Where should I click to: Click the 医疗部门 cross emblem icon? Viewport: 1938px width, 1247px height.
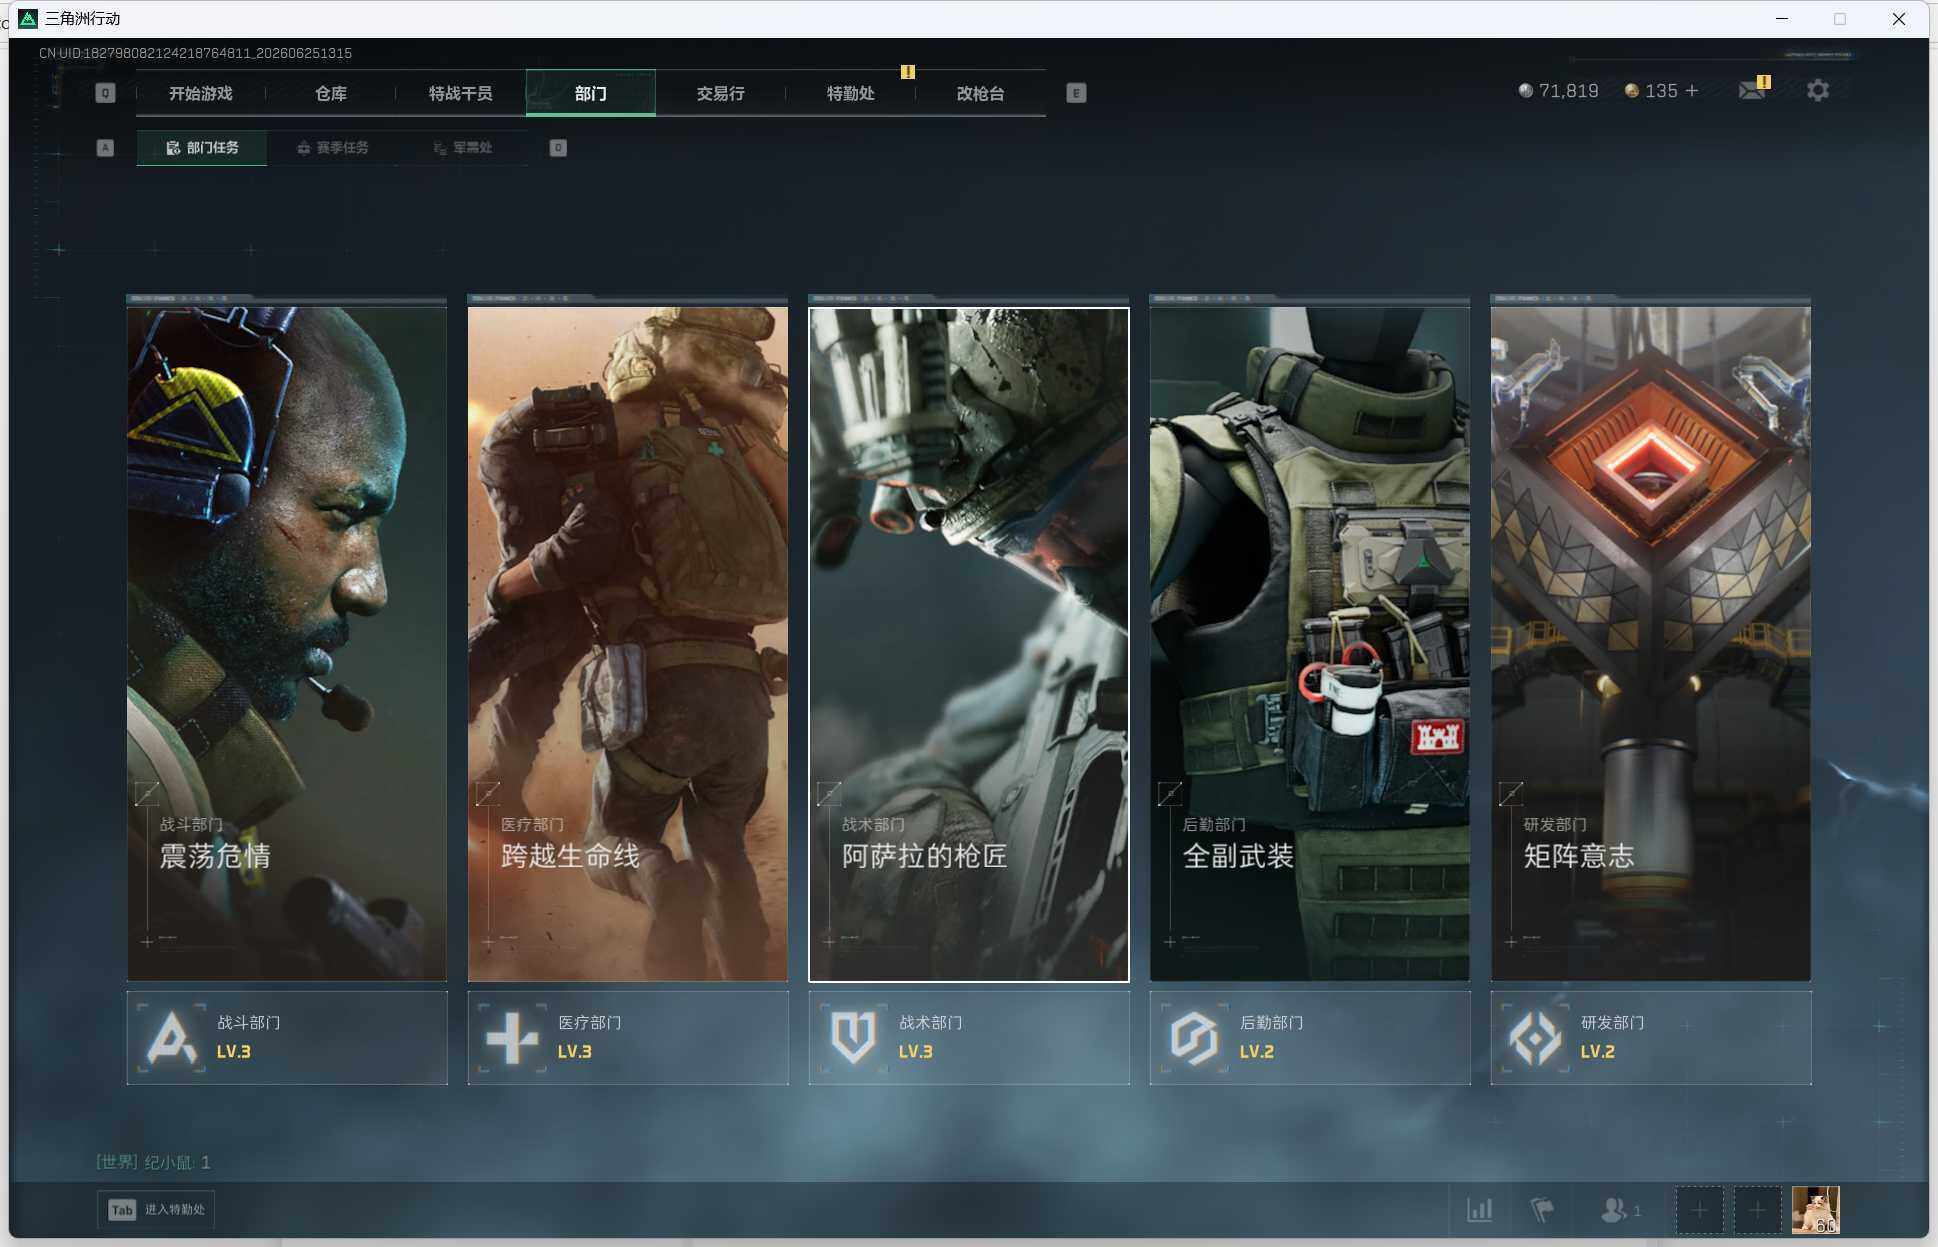(512, 1038)
